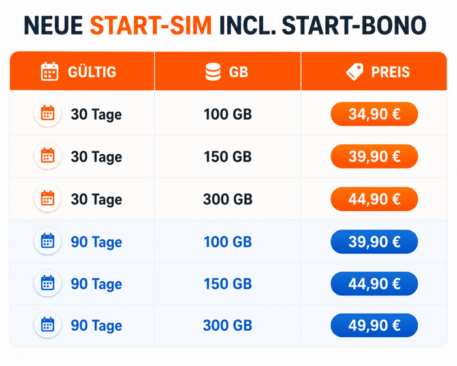Choose the blue 39,90 € price pill
Image resolution: width=457 pixels, height=366 pixels.
(374, 242)
